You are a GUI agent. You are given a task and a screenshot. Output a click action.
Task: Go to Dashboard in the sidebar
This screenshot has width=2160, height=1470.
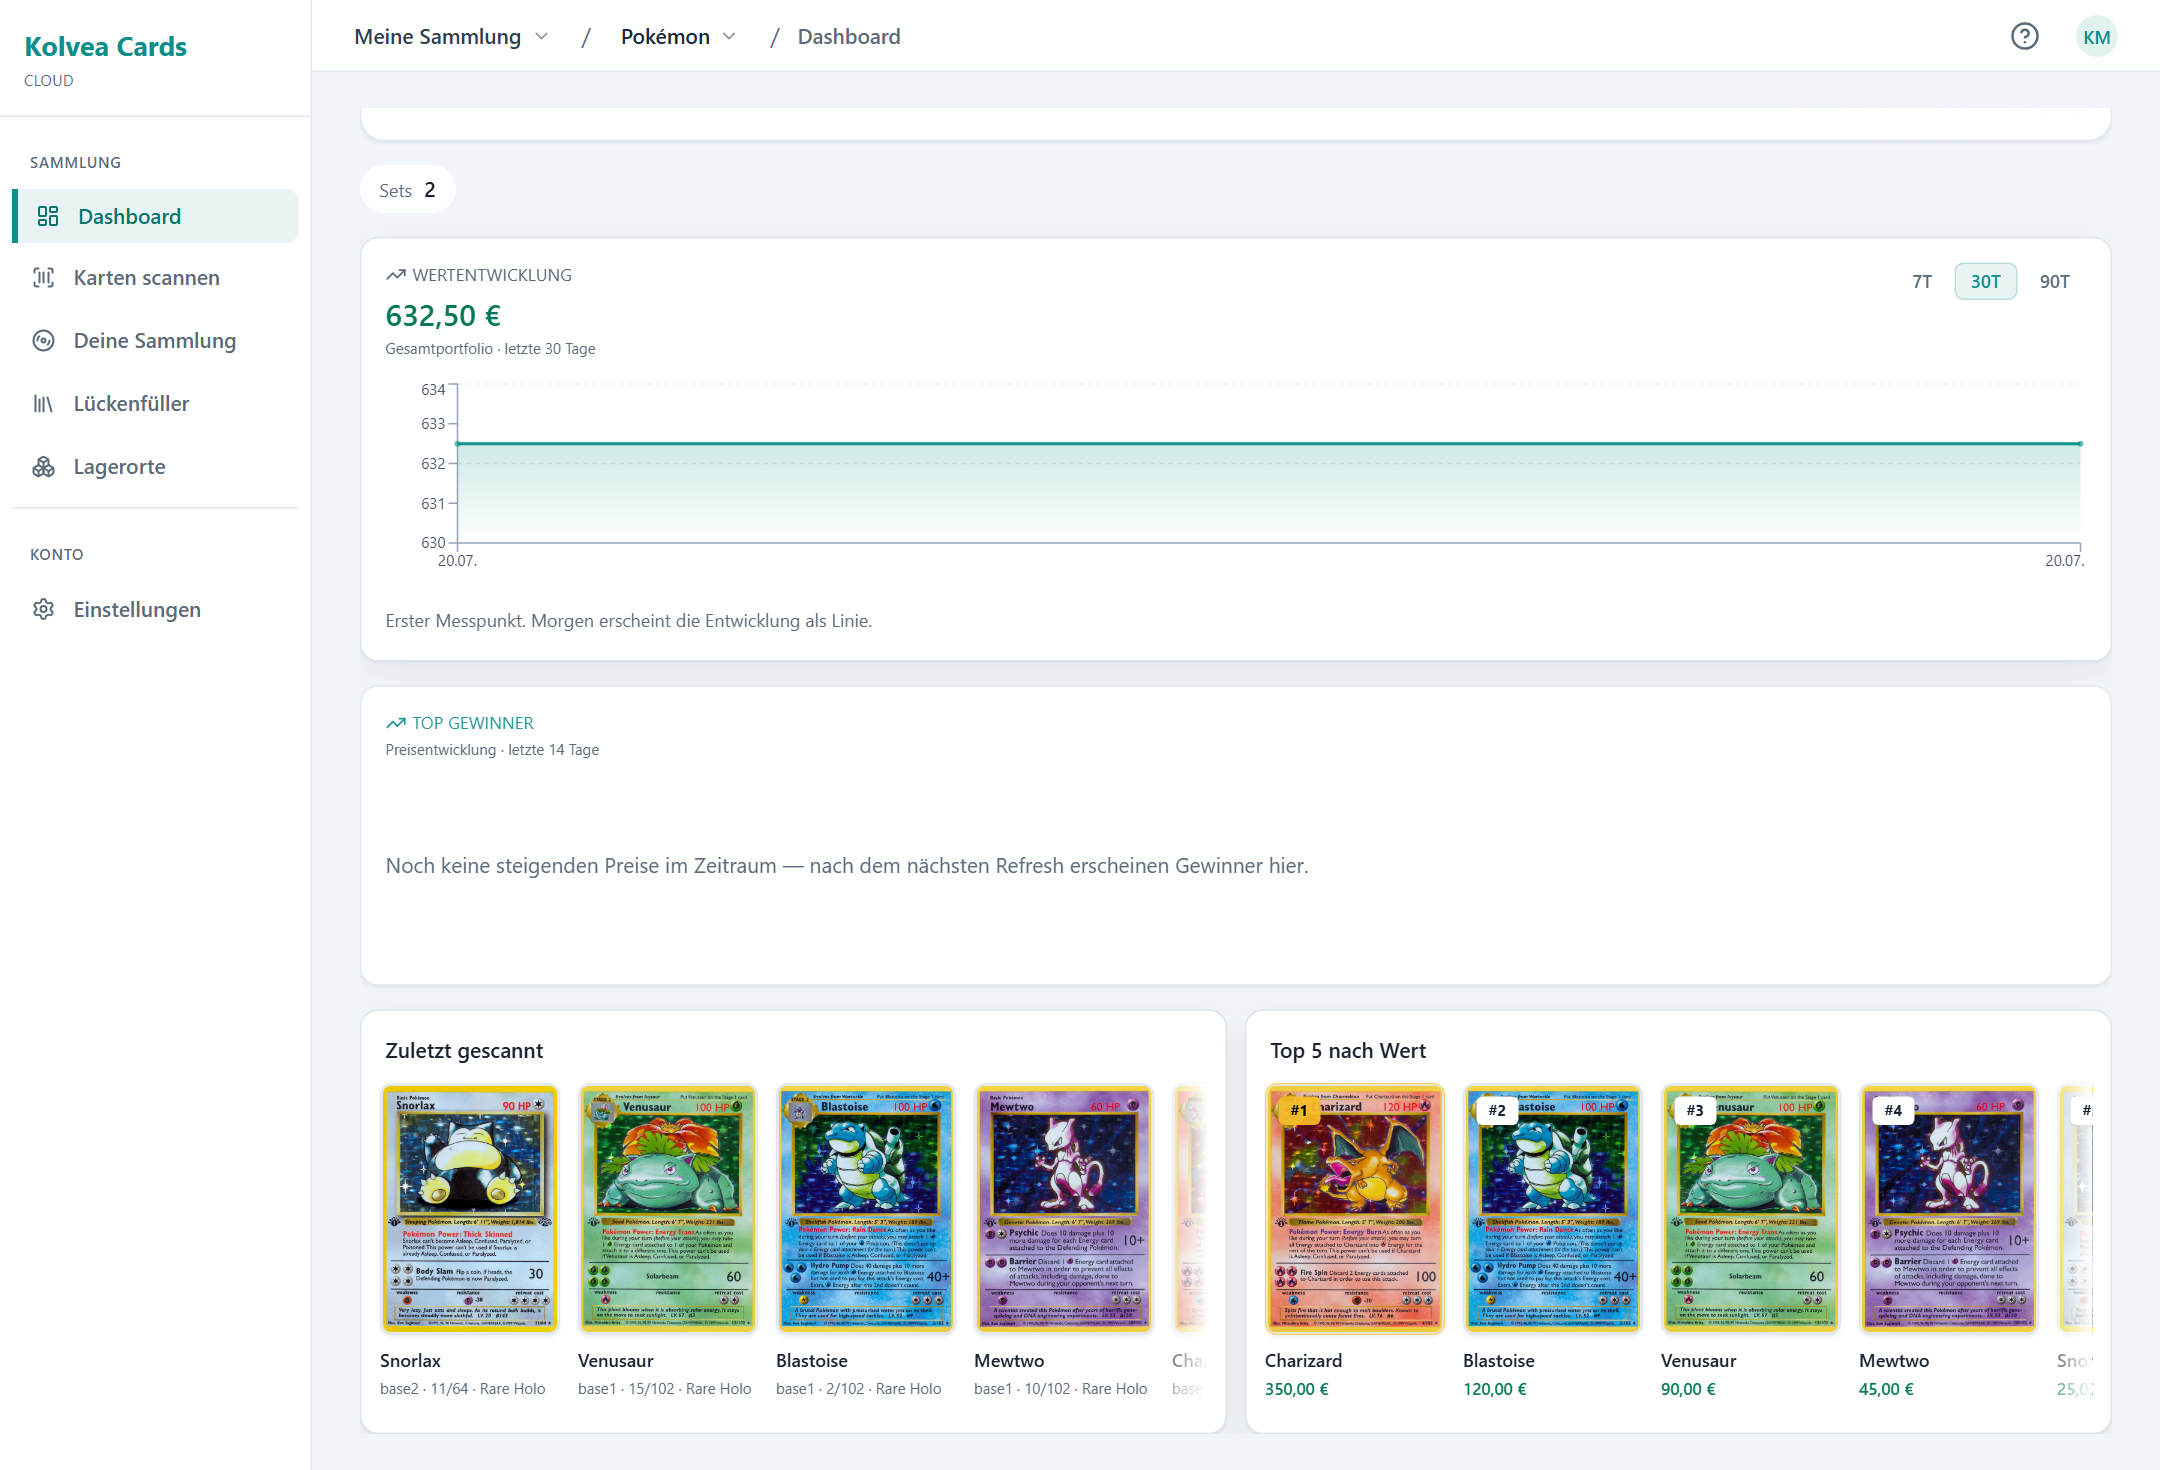click(155, 216)
